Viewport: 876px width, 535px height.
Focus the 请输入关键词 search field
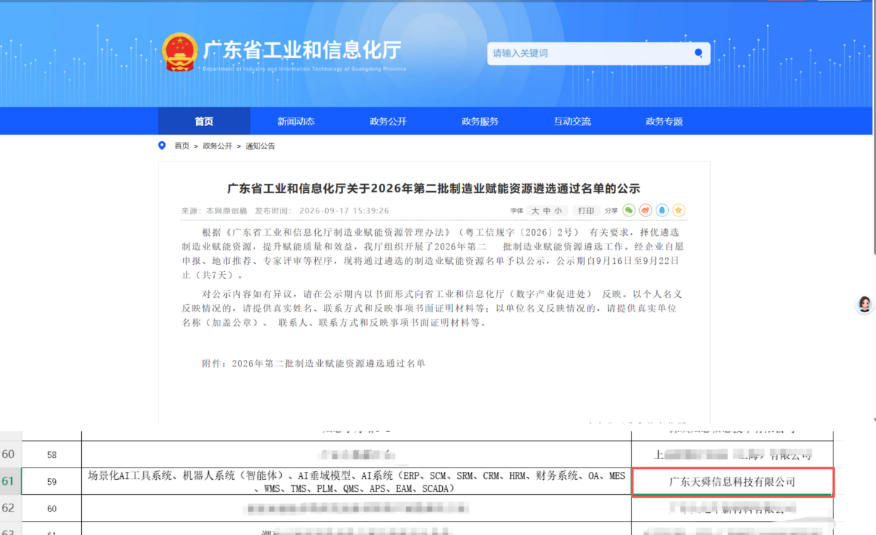(598, 54)
